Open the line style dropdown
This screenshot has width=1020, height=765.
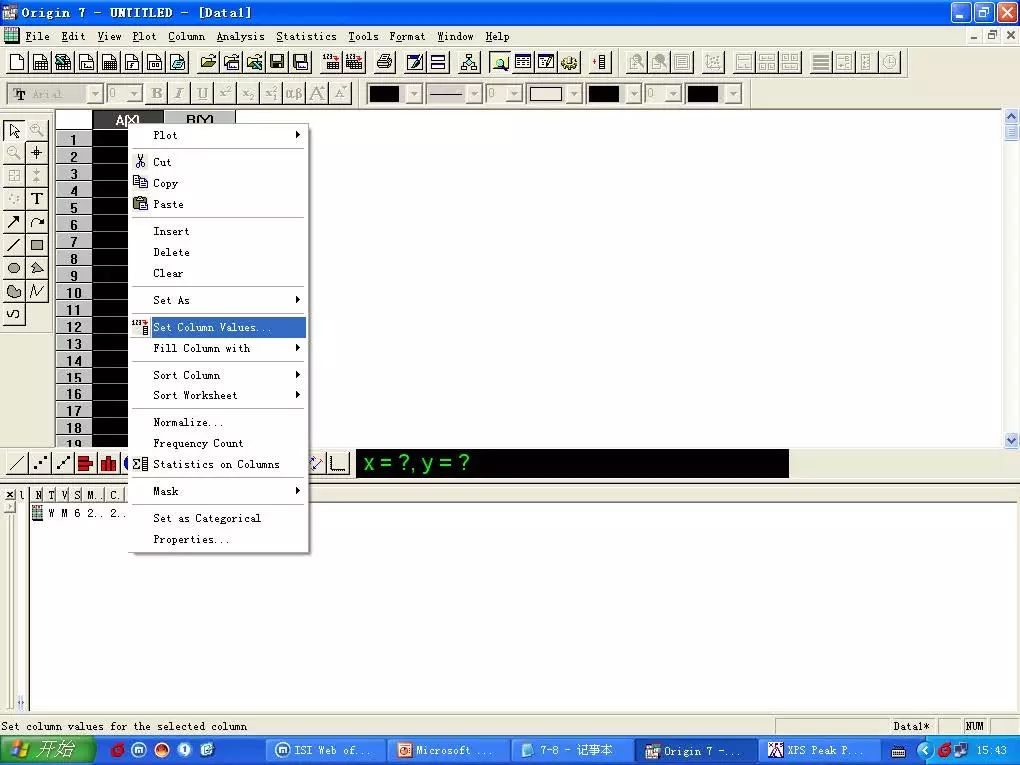click(475, 94)
